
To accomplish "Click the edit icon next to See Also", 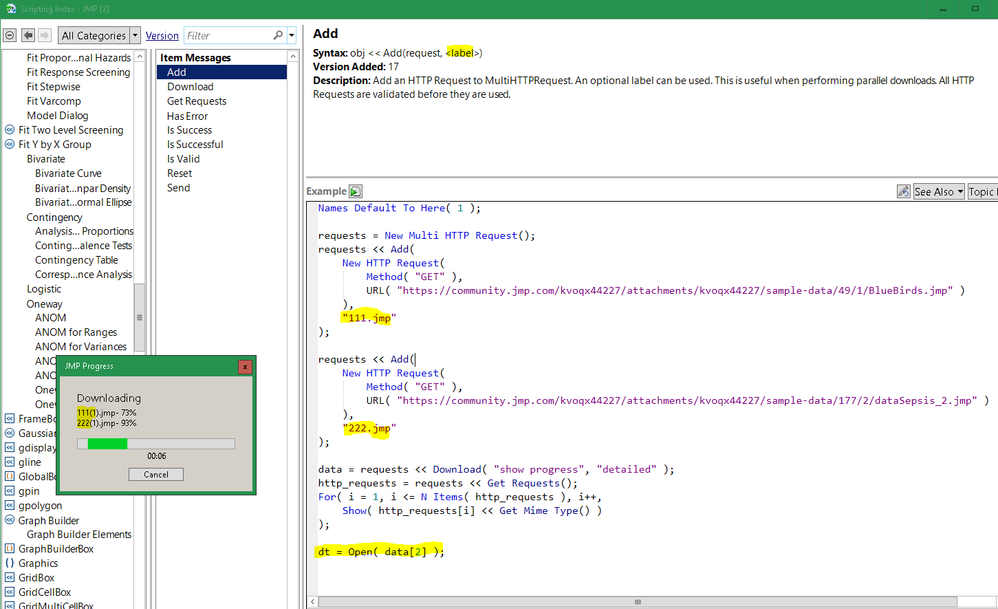I will click(905, 190).
